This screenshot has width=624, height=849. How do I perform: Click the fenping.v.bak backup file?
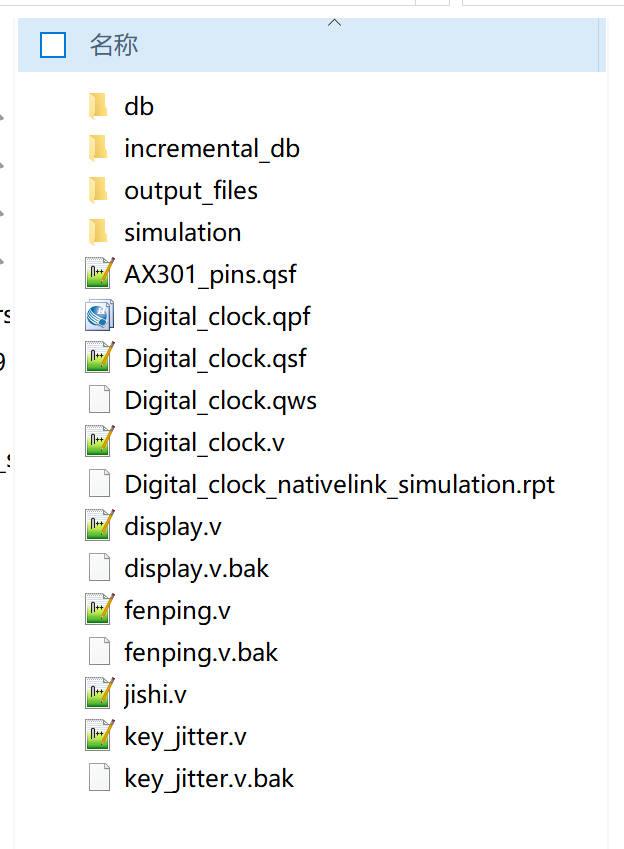point(200,652)
